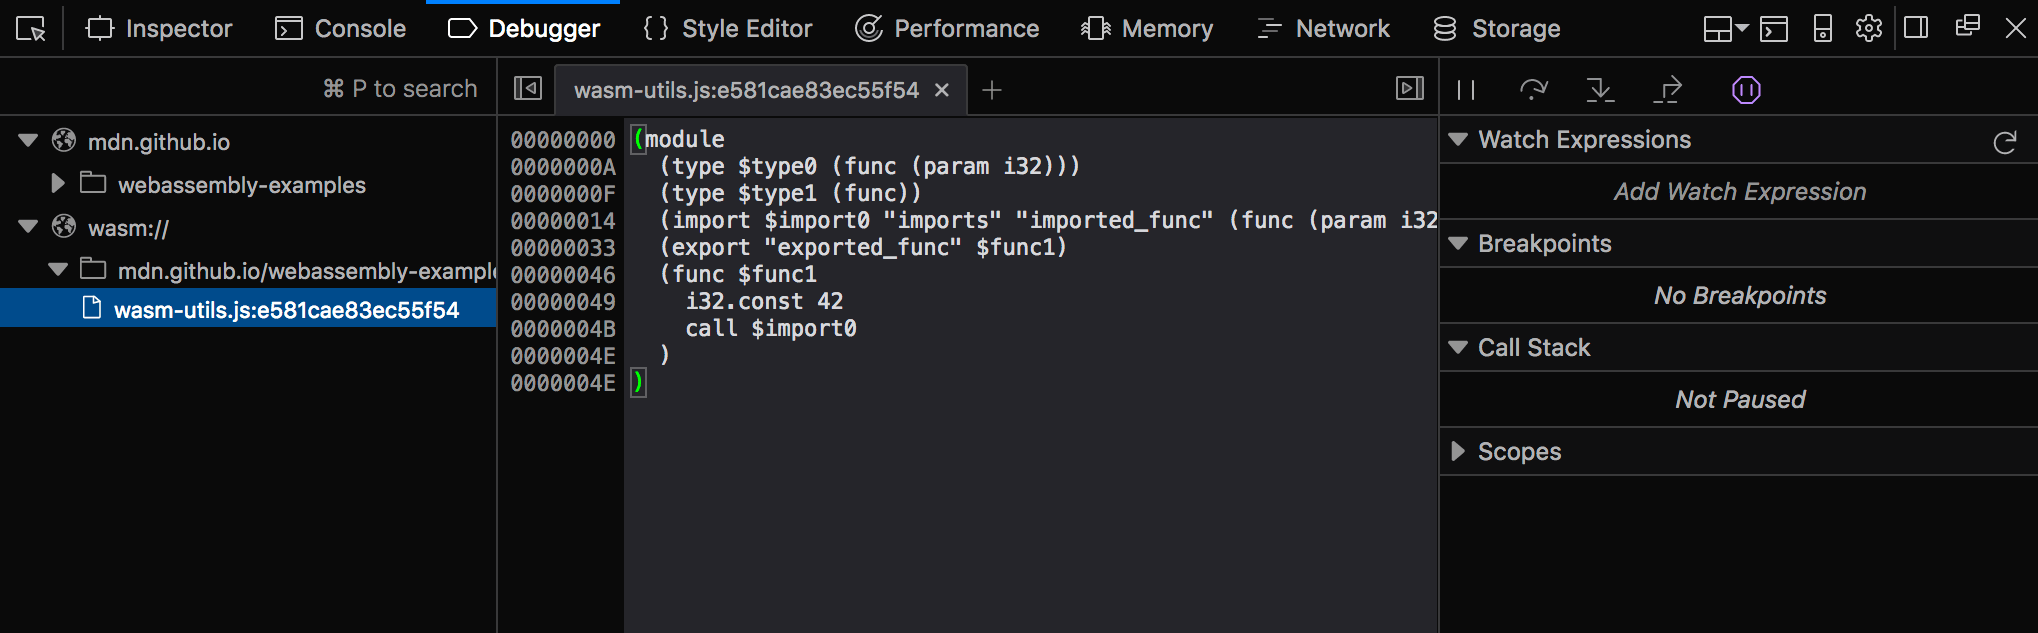Collapse the wasm:// tree node
The height and width of the screenshot is (633, 2038).
[28, 226]
